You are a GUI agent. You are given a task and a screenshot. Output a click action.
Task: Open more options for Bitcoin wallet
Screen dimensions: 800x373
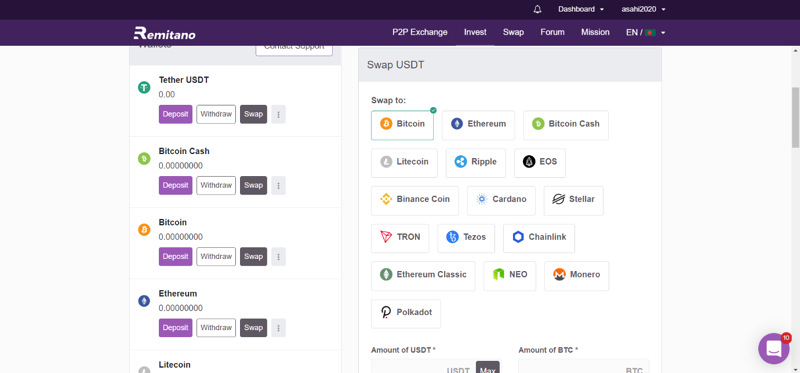[x=279, y=257]
